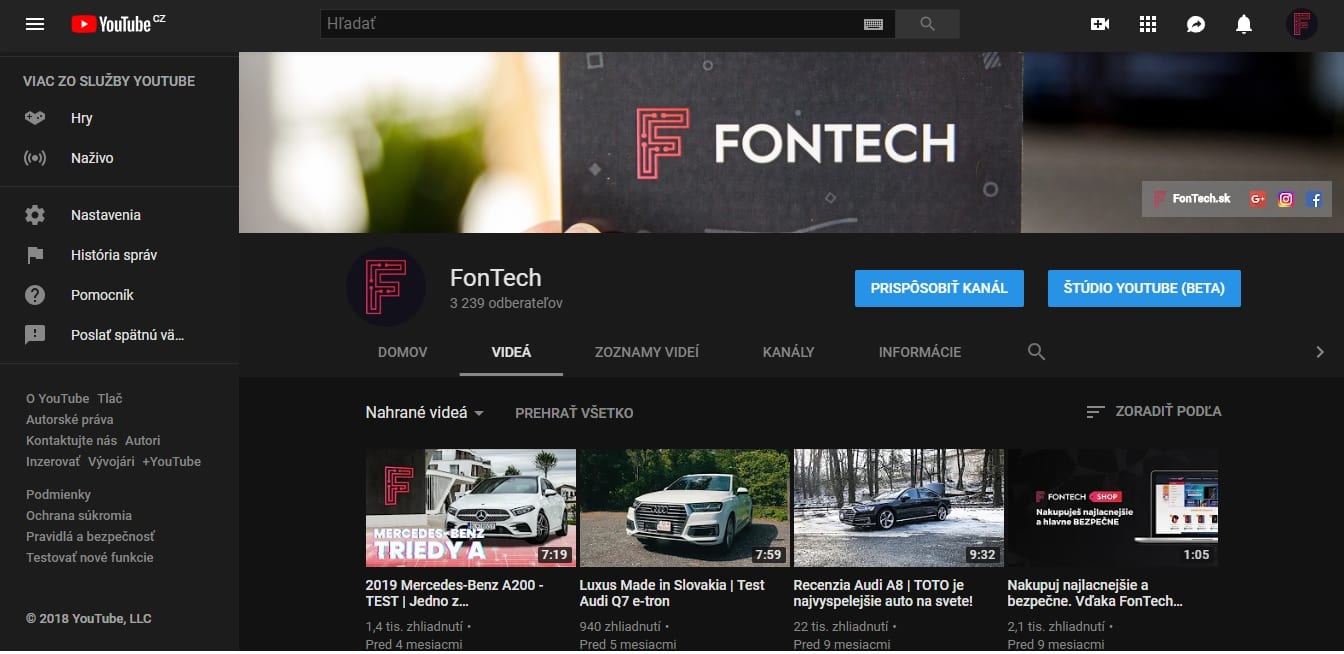Click the Nastavenia gear icon
1344x654 pixels.
tap(35, 215)
